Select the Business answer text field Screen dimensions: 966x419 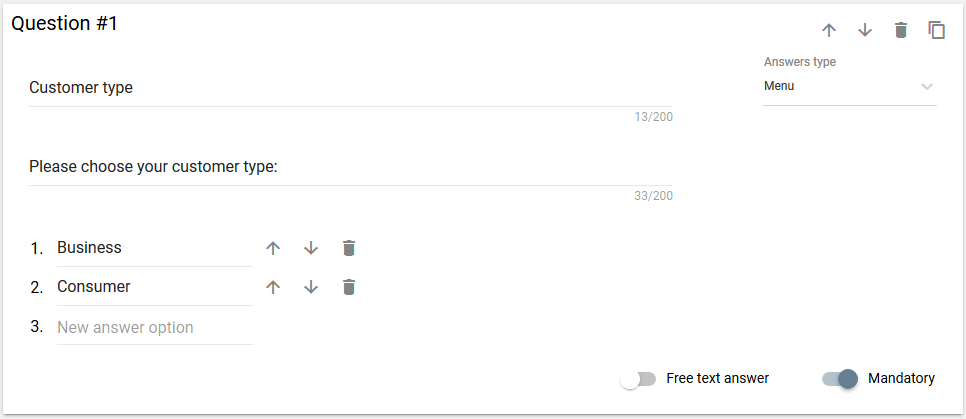(155, 248)
